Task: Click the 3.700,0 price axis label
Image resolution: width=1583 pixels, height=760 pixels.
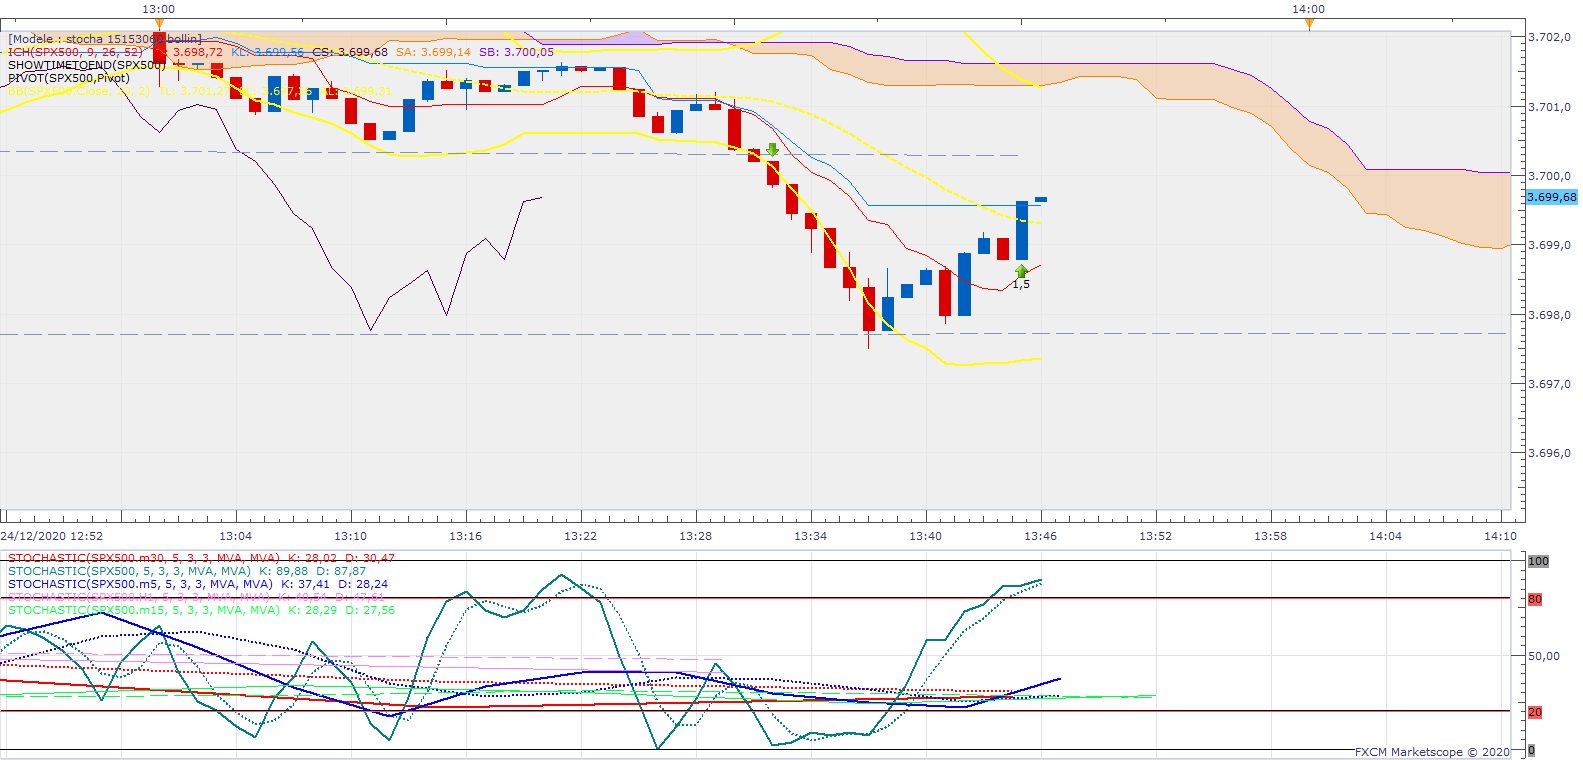Action: (1550, 176)
